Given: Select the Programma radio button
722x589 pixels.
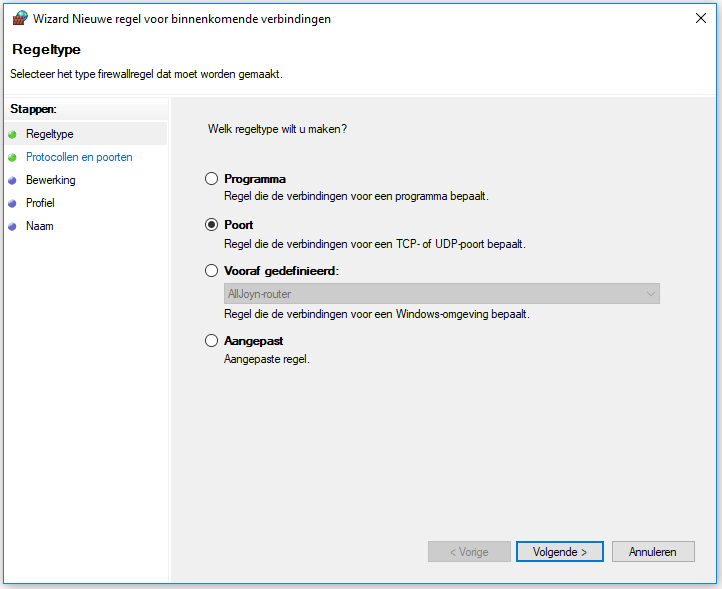Looking at the screenshot, I should pyautogui.click(x=211, y=179).
